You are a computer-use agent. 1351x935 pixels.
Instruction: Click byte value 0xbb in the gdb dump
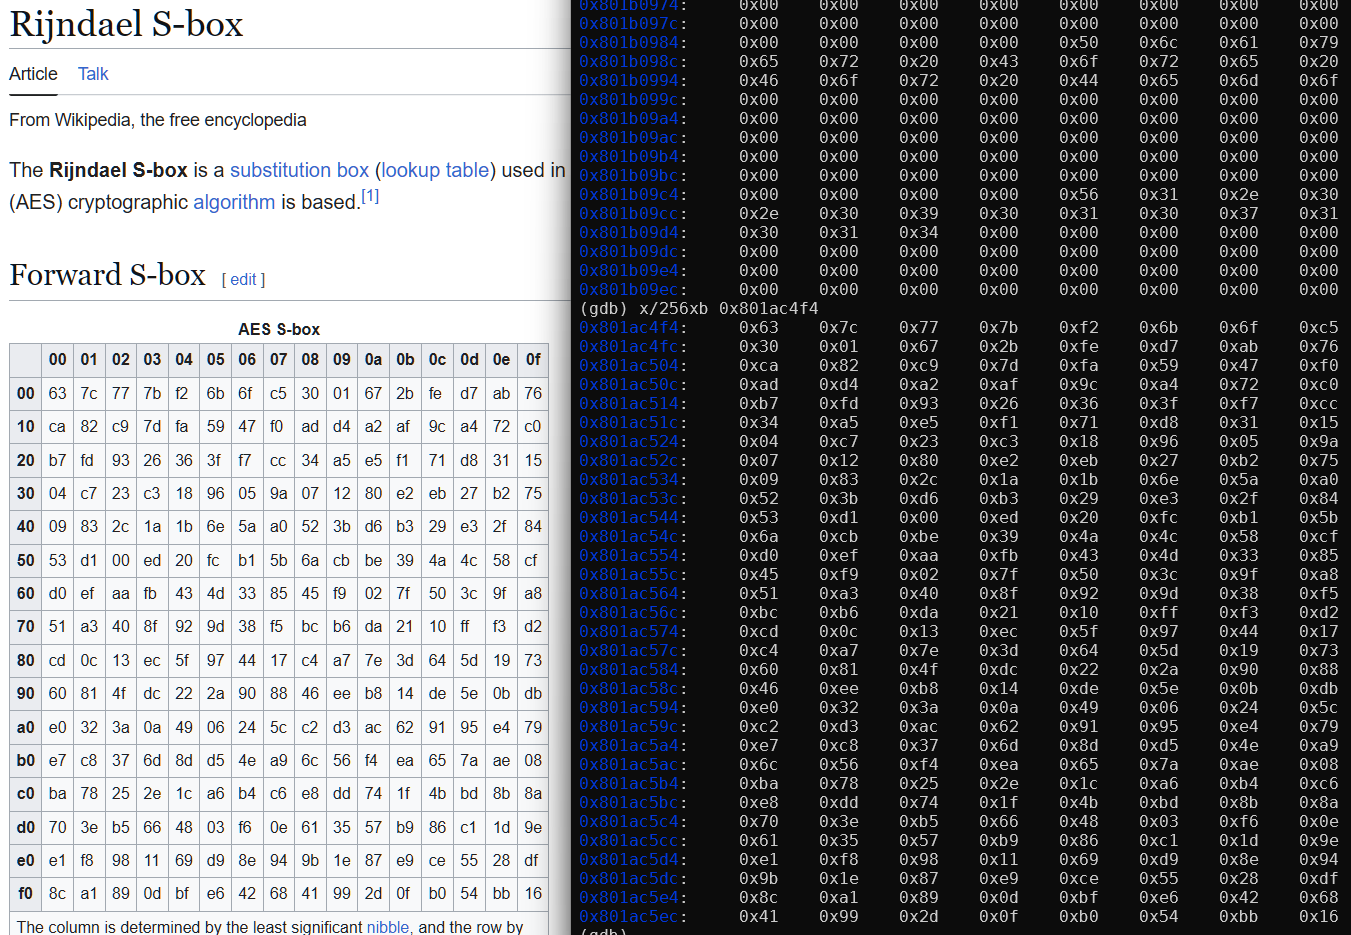click(1239, 916)
